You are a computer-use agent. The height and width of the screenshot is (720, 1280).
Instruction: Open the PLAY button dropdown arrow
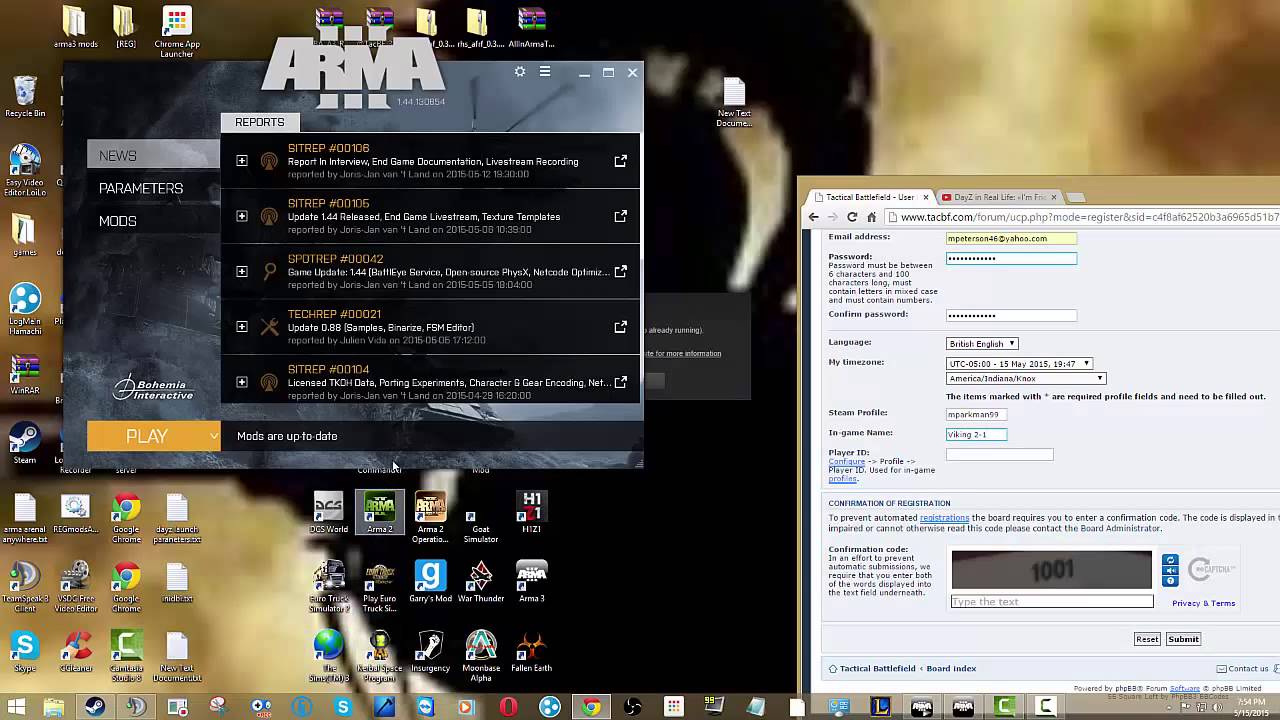tap(214, 436)
